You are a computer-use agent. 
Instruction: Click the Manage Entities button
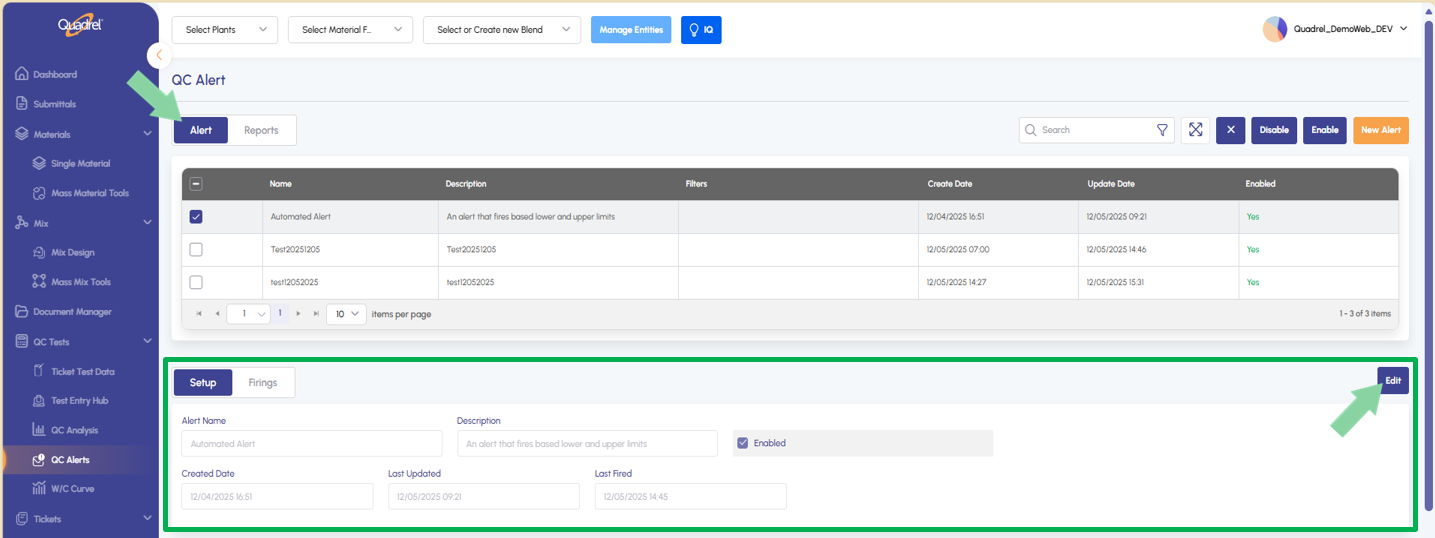coord(631,30)
